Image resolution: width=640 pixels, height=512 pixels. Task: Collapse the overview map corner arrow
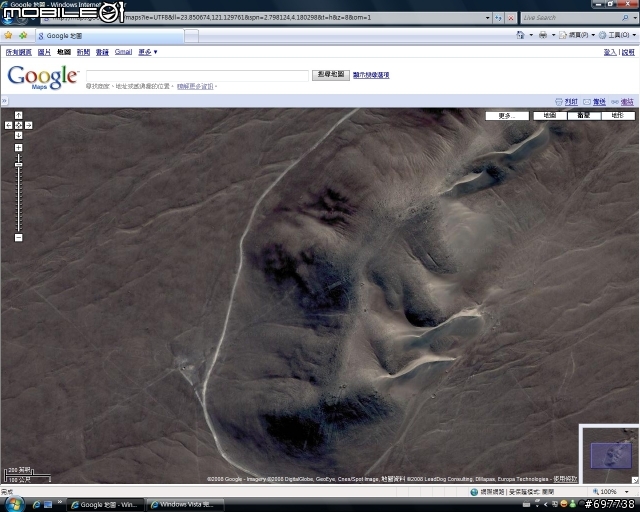(x=635, y=480)
